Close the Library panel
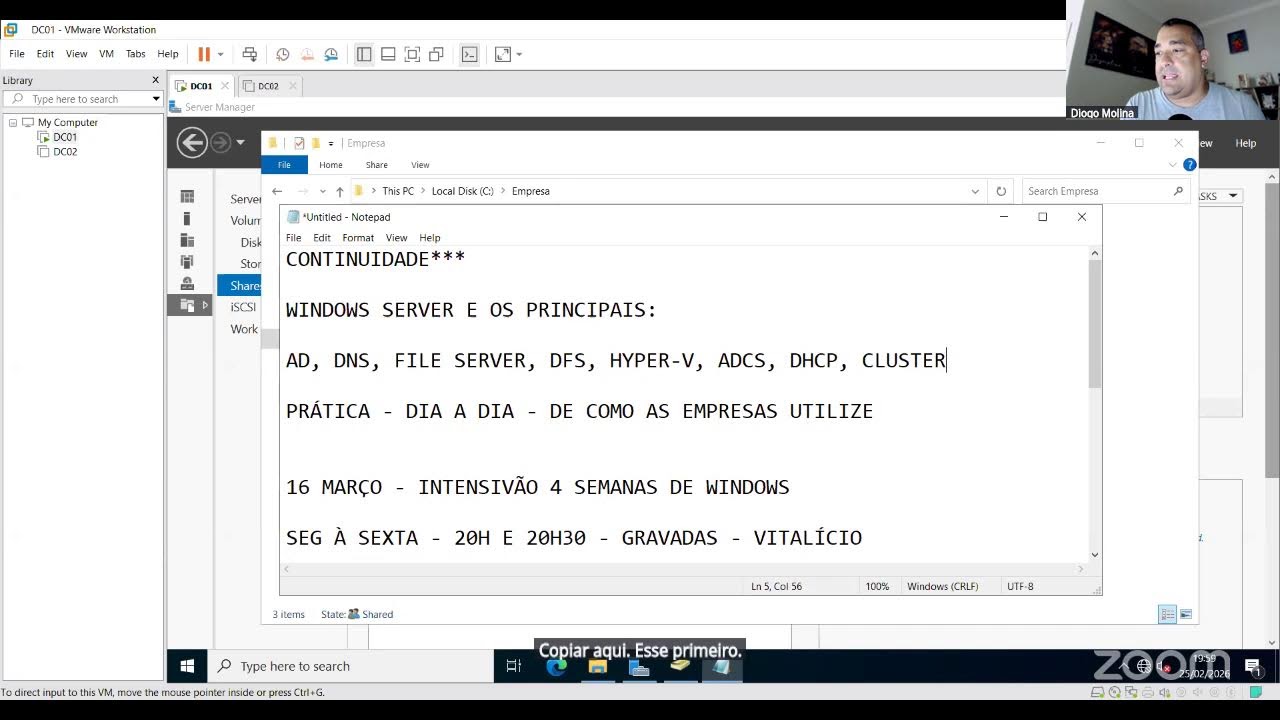 coord(155,80)
